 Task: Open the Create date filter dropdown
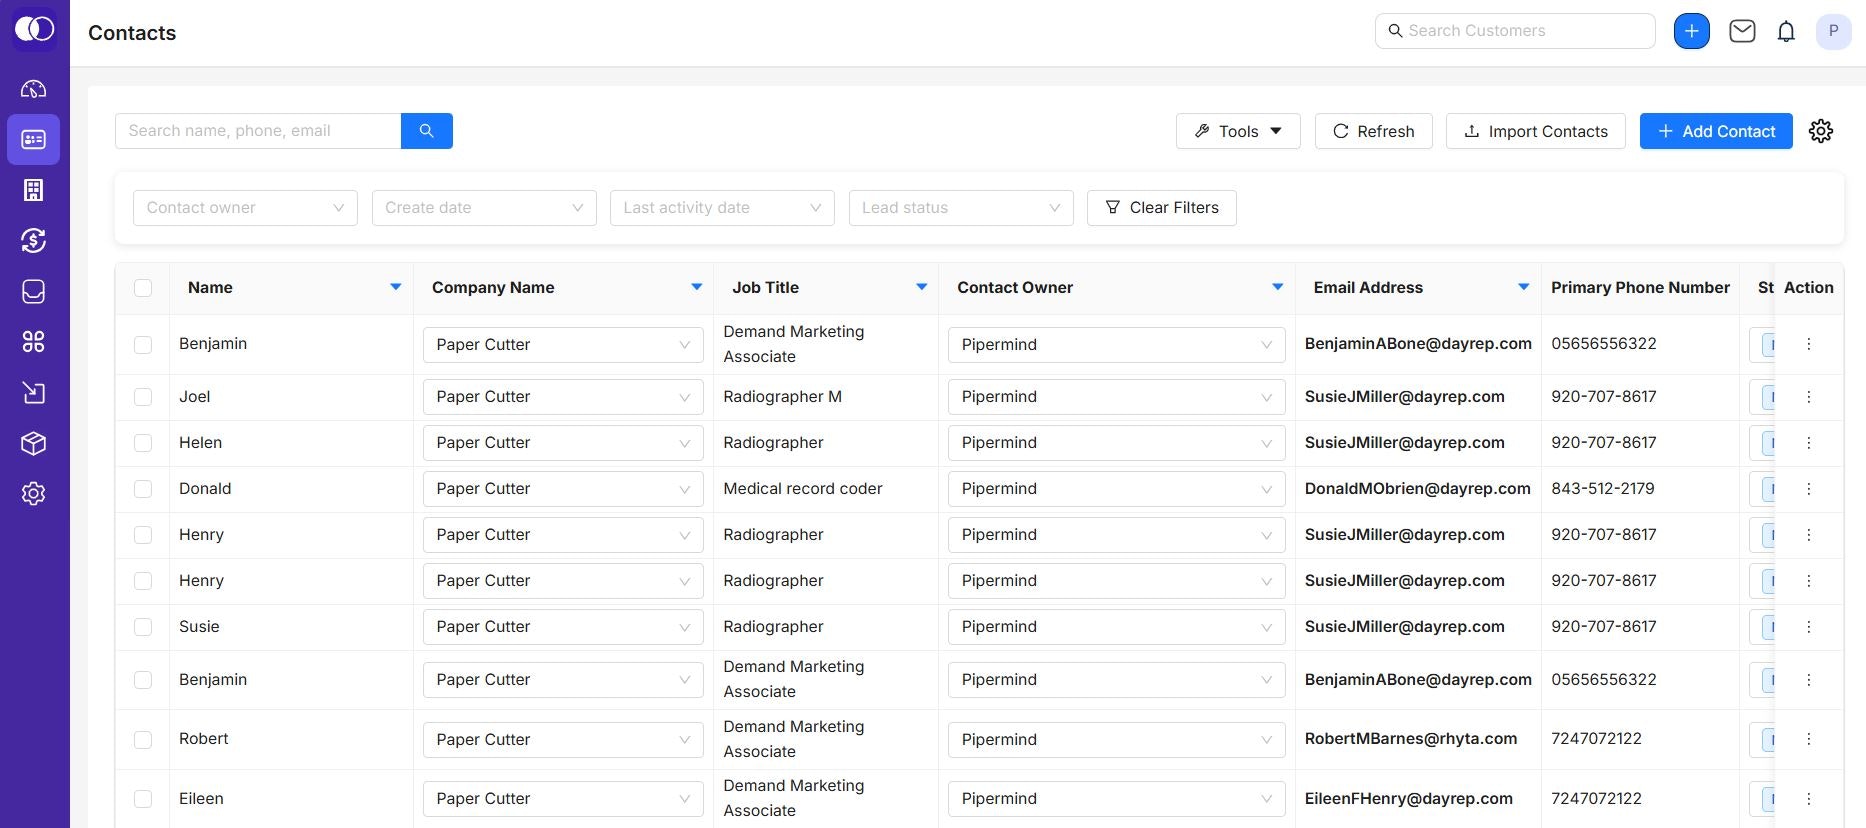pyautogui.click(x=484, y=208)
